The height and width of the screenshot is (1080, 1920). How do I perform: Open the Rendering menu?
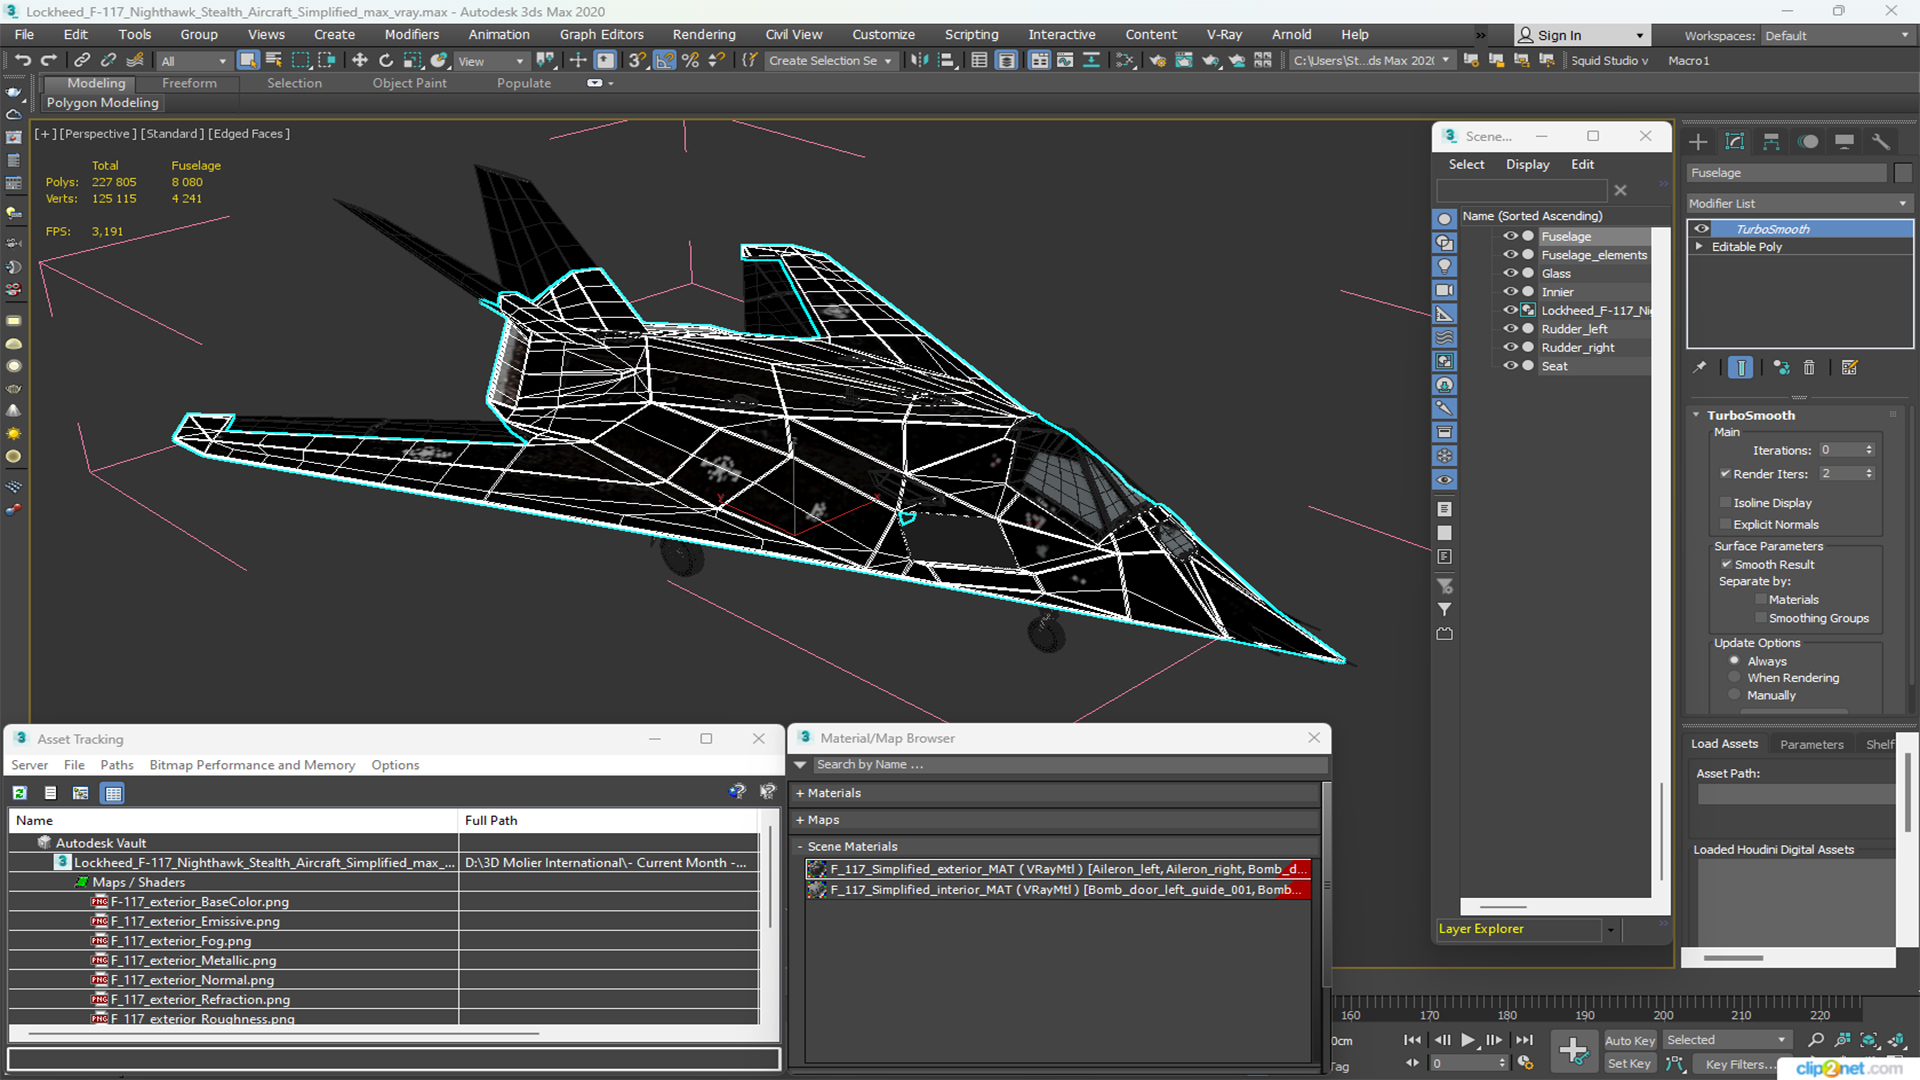click(x=704, y=34)
